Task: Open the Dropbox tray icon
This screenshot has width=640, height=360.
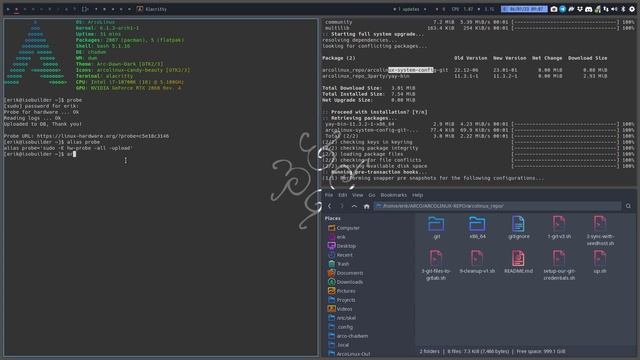Action: click(x=580, y=9)
